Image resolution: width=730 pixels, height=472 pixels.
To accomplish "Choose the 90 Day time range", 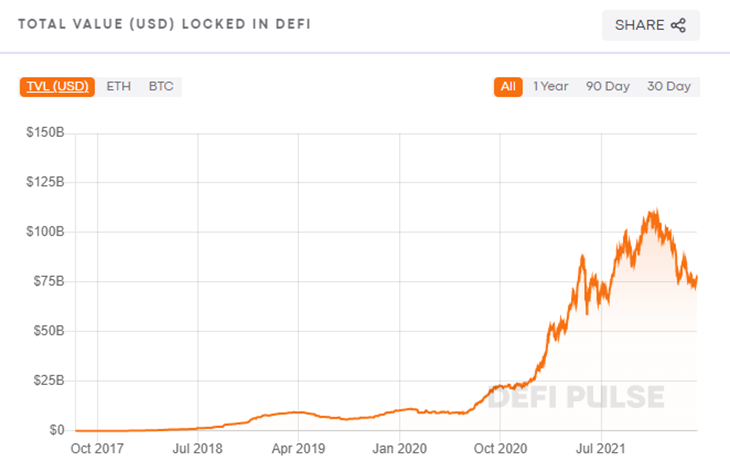I will pyautogui.click(x=608, y=87).
